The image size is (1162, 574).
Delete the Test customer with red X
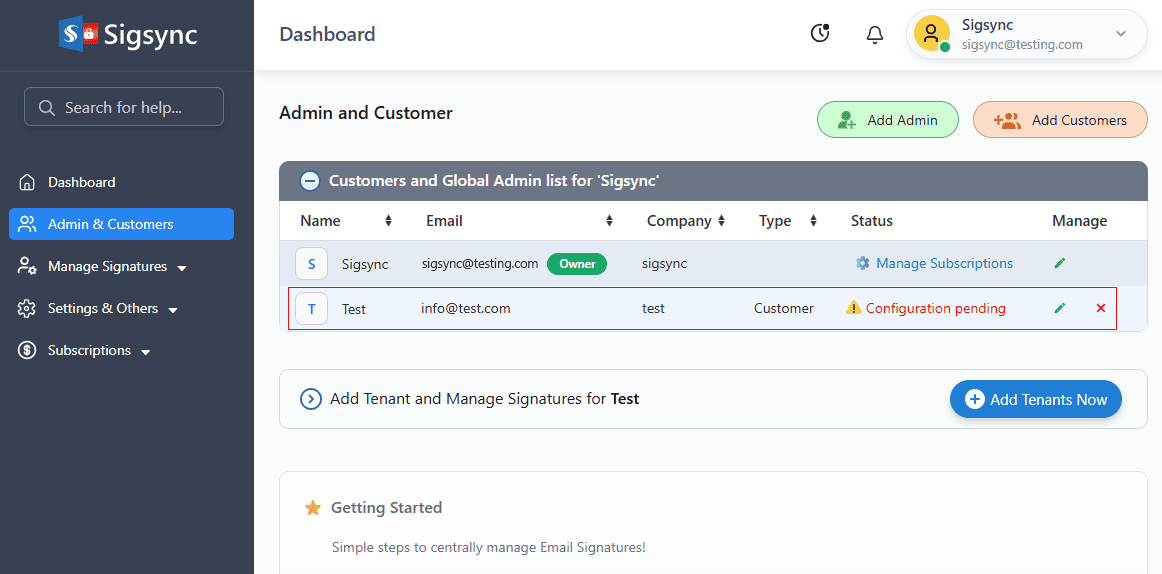tap(1101, 309)
